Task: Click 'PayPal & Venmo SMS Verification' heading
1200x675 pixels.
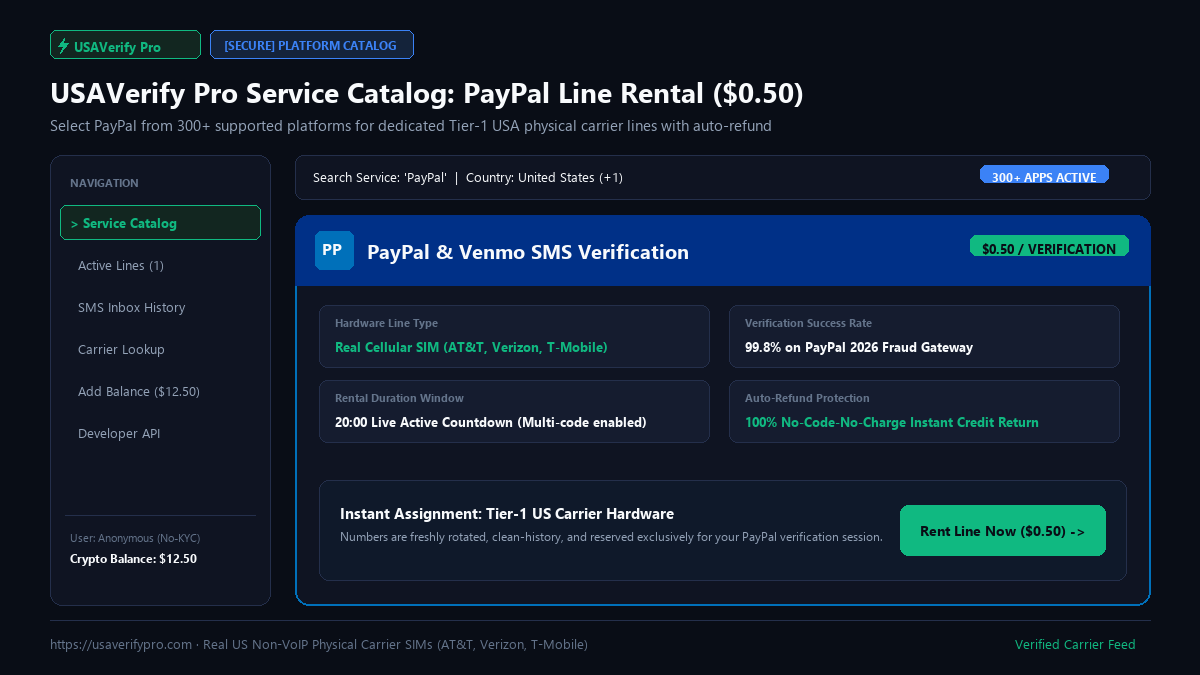Action: click(528, 252)
